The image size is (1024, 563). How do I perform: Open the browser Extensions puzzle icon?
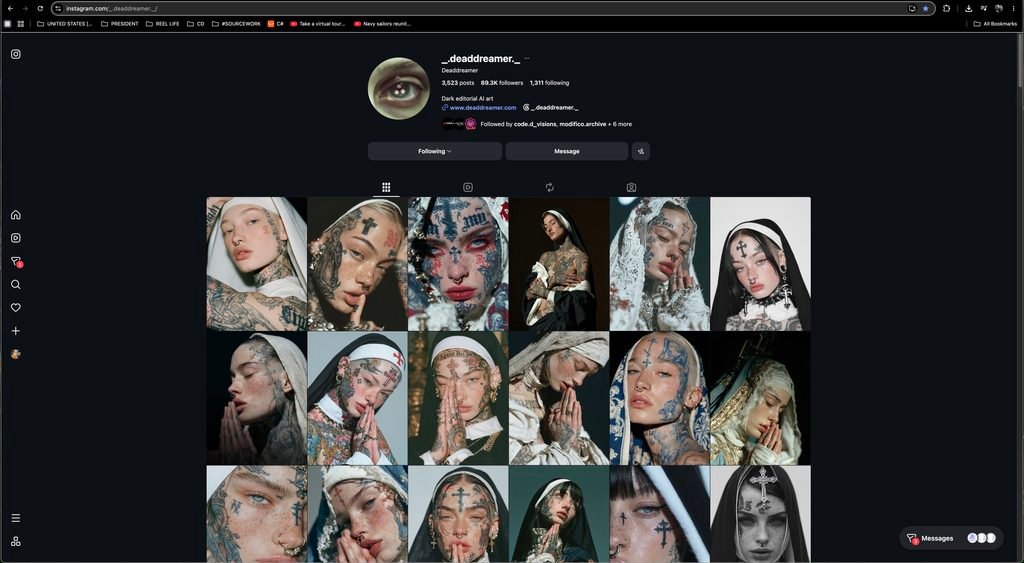[x=946, y=8]
